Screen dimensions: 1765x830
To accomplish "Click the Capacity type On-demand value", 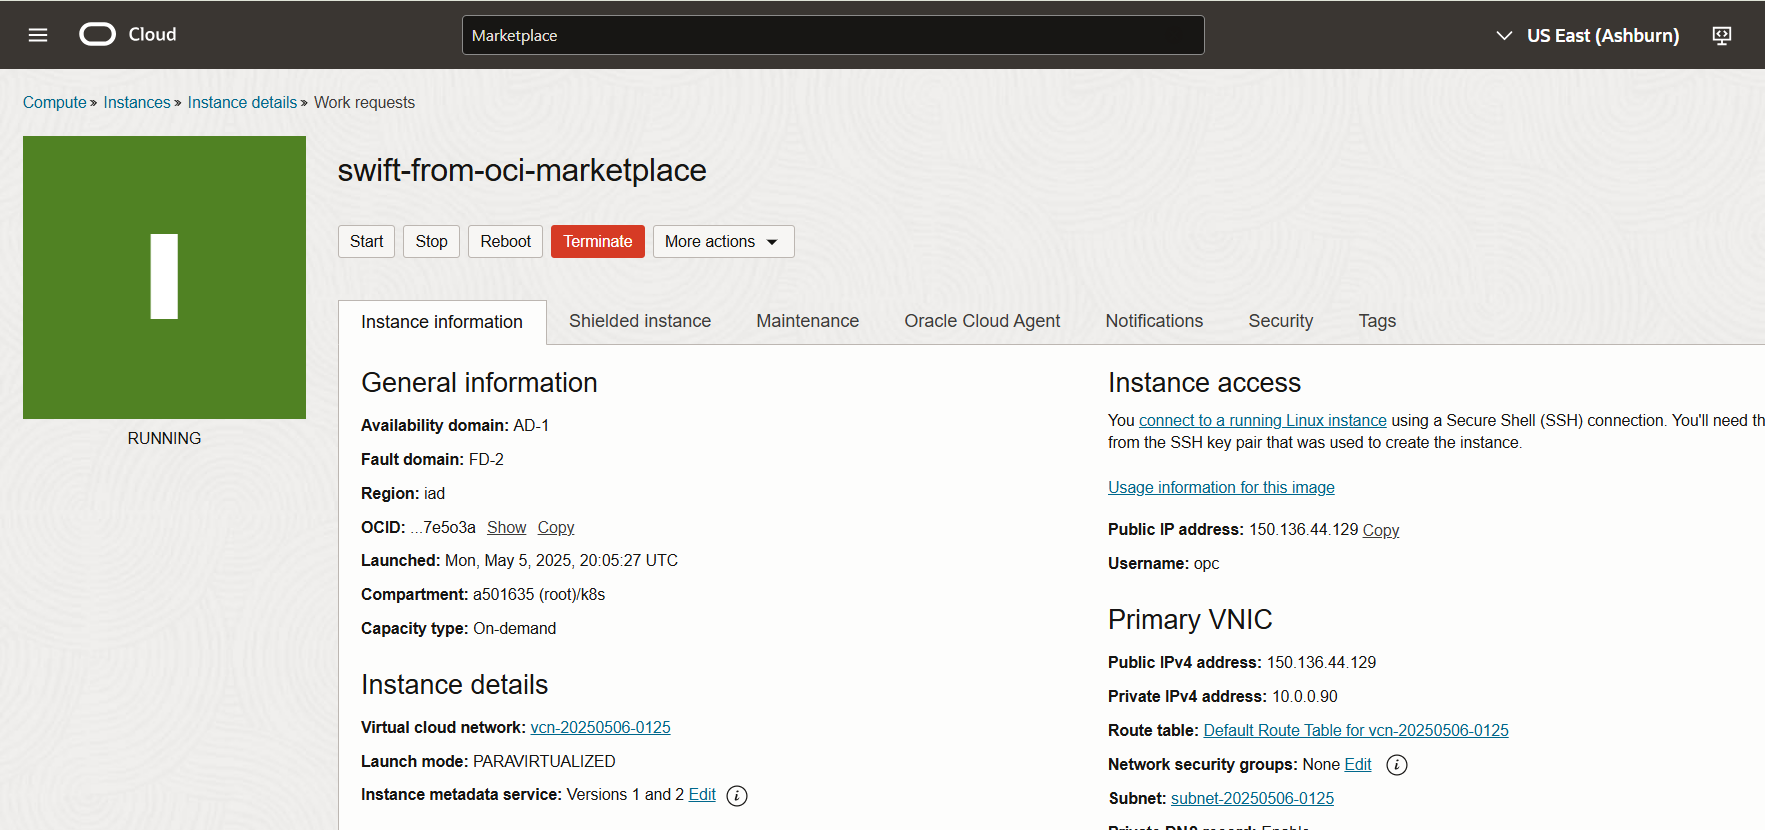I will [515, 628].
